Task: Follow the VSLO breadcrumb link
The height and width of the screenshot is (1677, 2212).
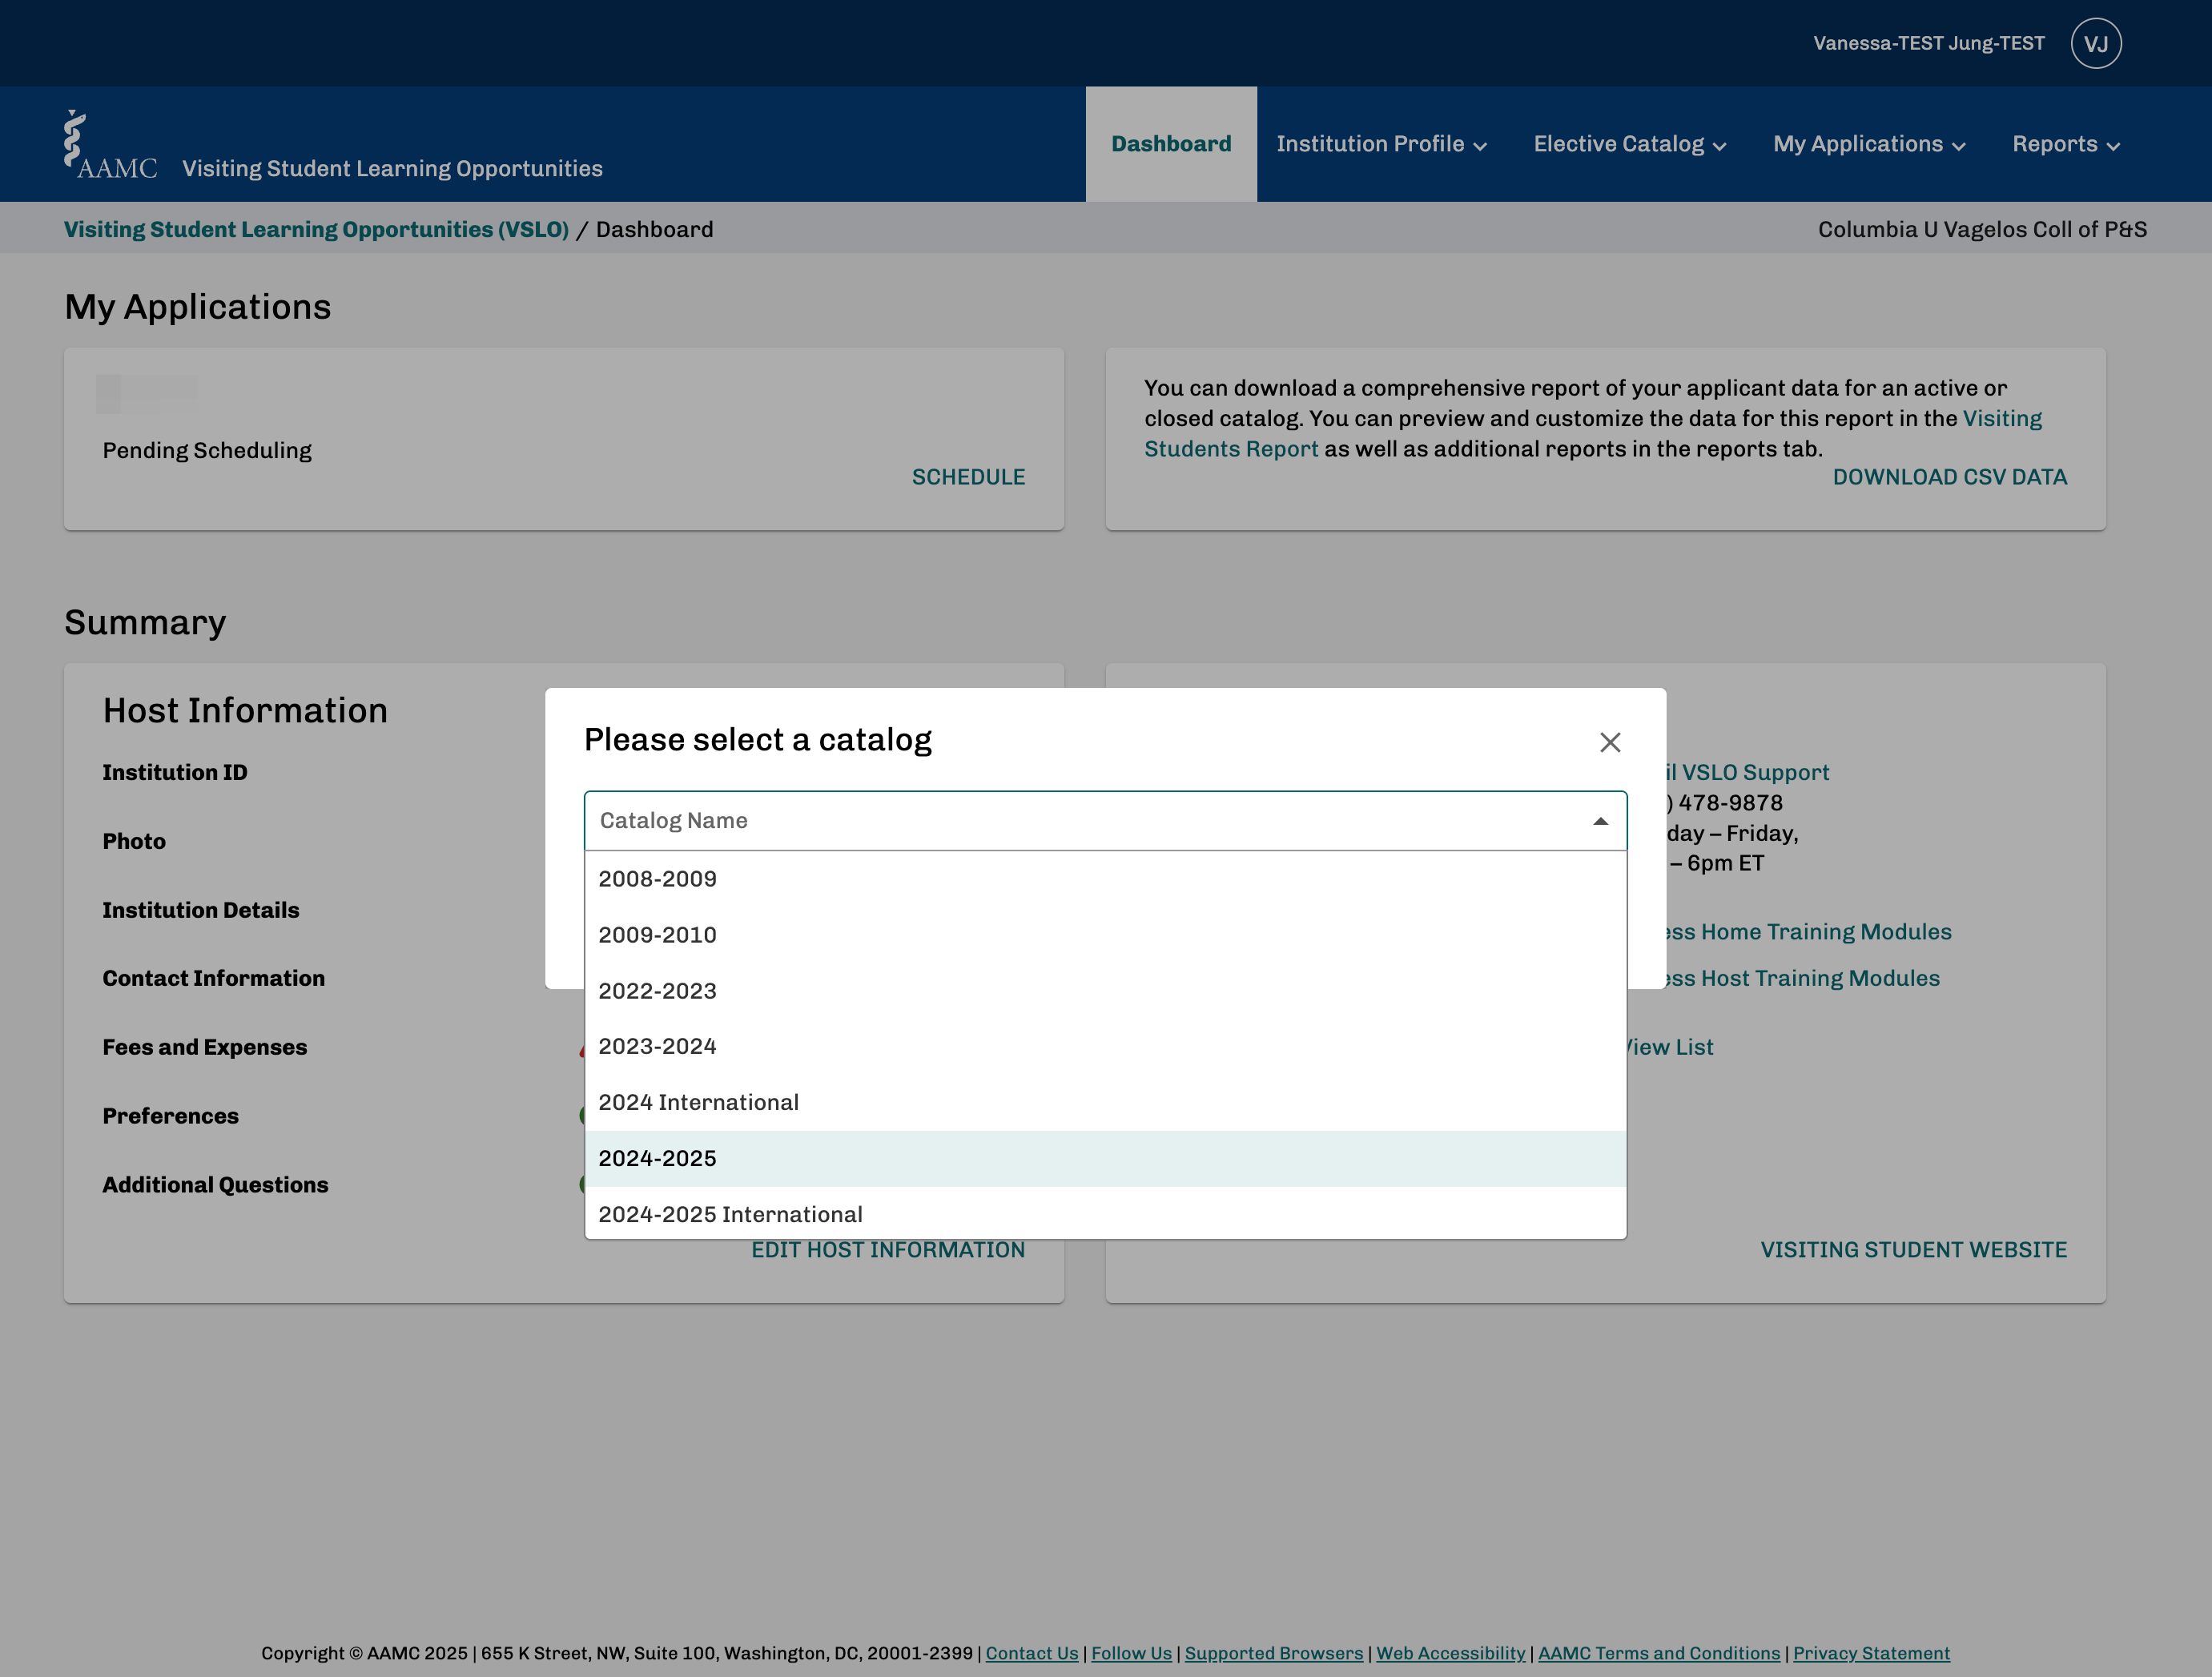Action: point(316,229)
